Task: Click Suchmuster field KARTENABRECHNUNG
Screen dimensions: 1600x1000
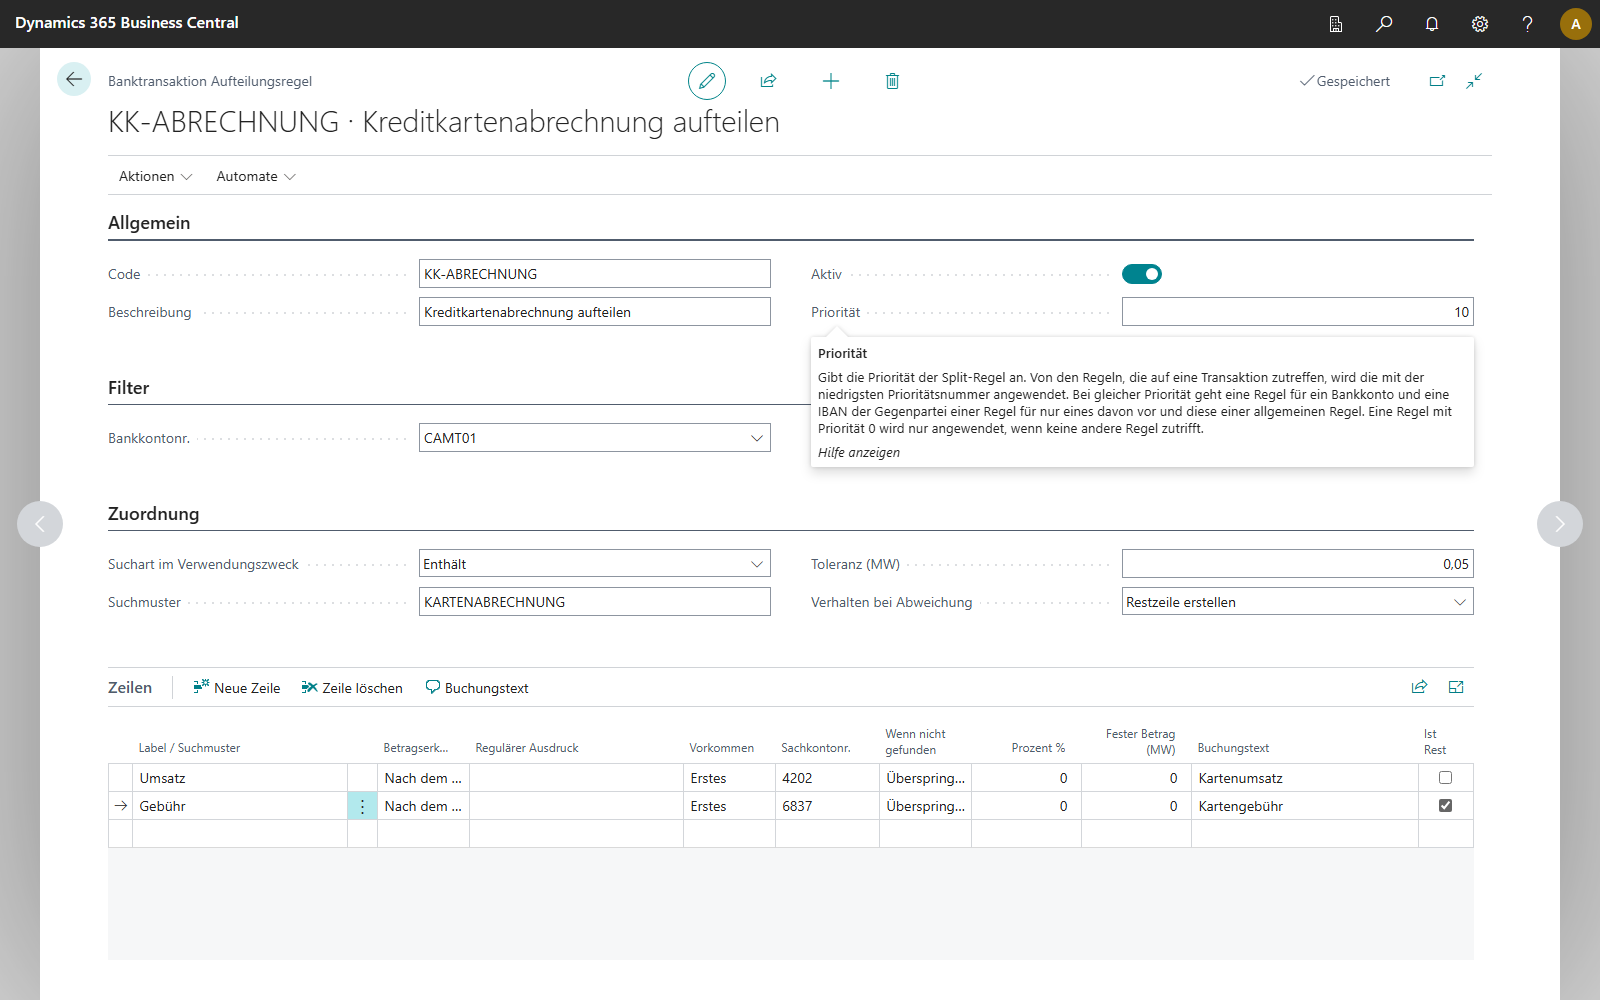Action: (x=595, y=602)
